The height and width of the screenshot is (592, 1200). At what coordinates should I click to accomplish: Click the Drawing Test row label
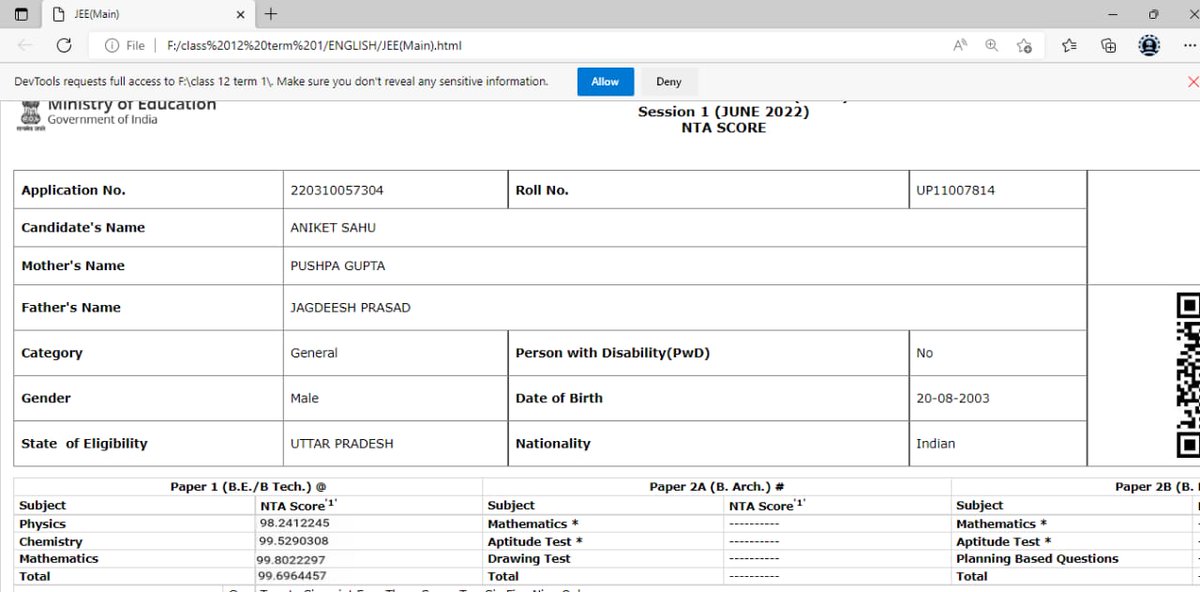(529, 559)
